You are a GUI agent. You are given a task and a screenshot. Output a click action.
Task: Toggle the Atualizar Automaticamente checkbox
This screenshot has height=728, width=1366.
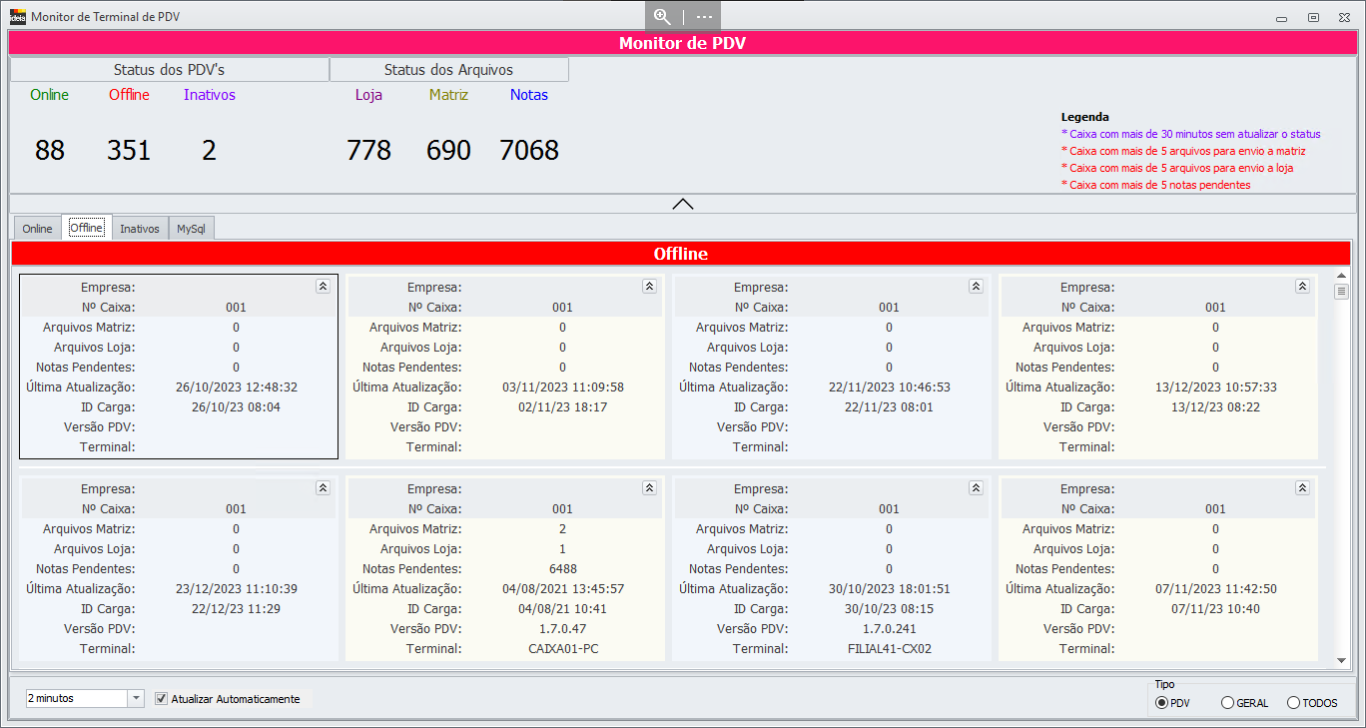162,699
